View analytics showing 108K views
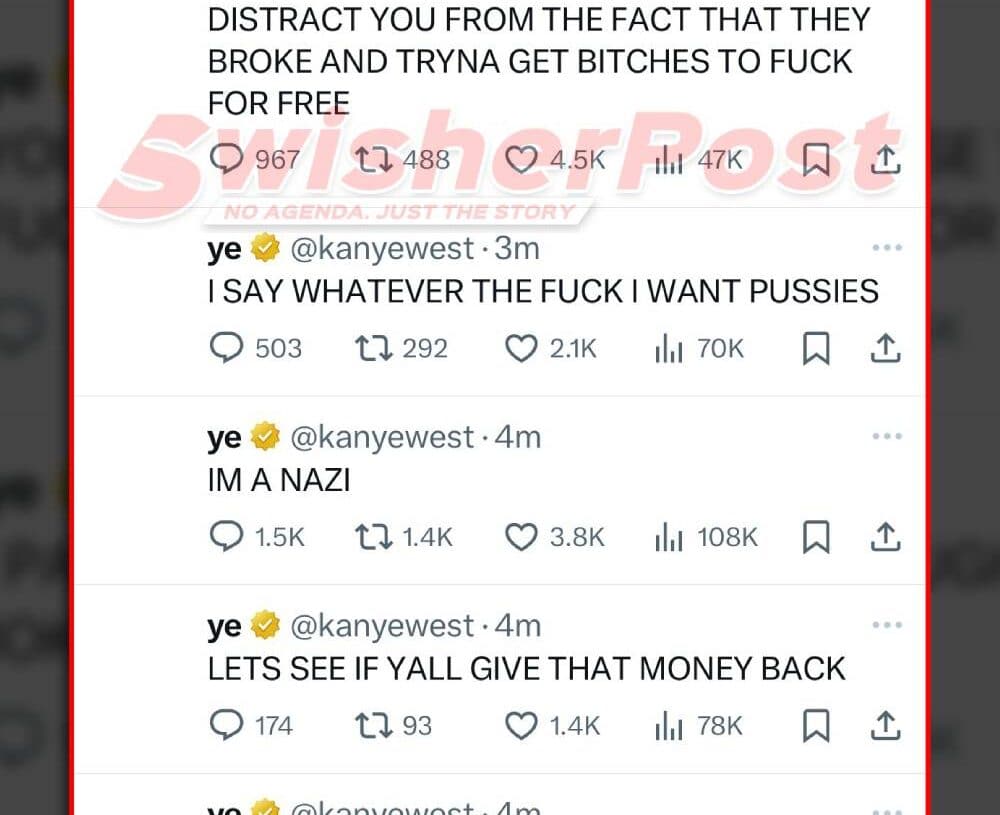The image size is (1000, 815). tap(707, 537)
